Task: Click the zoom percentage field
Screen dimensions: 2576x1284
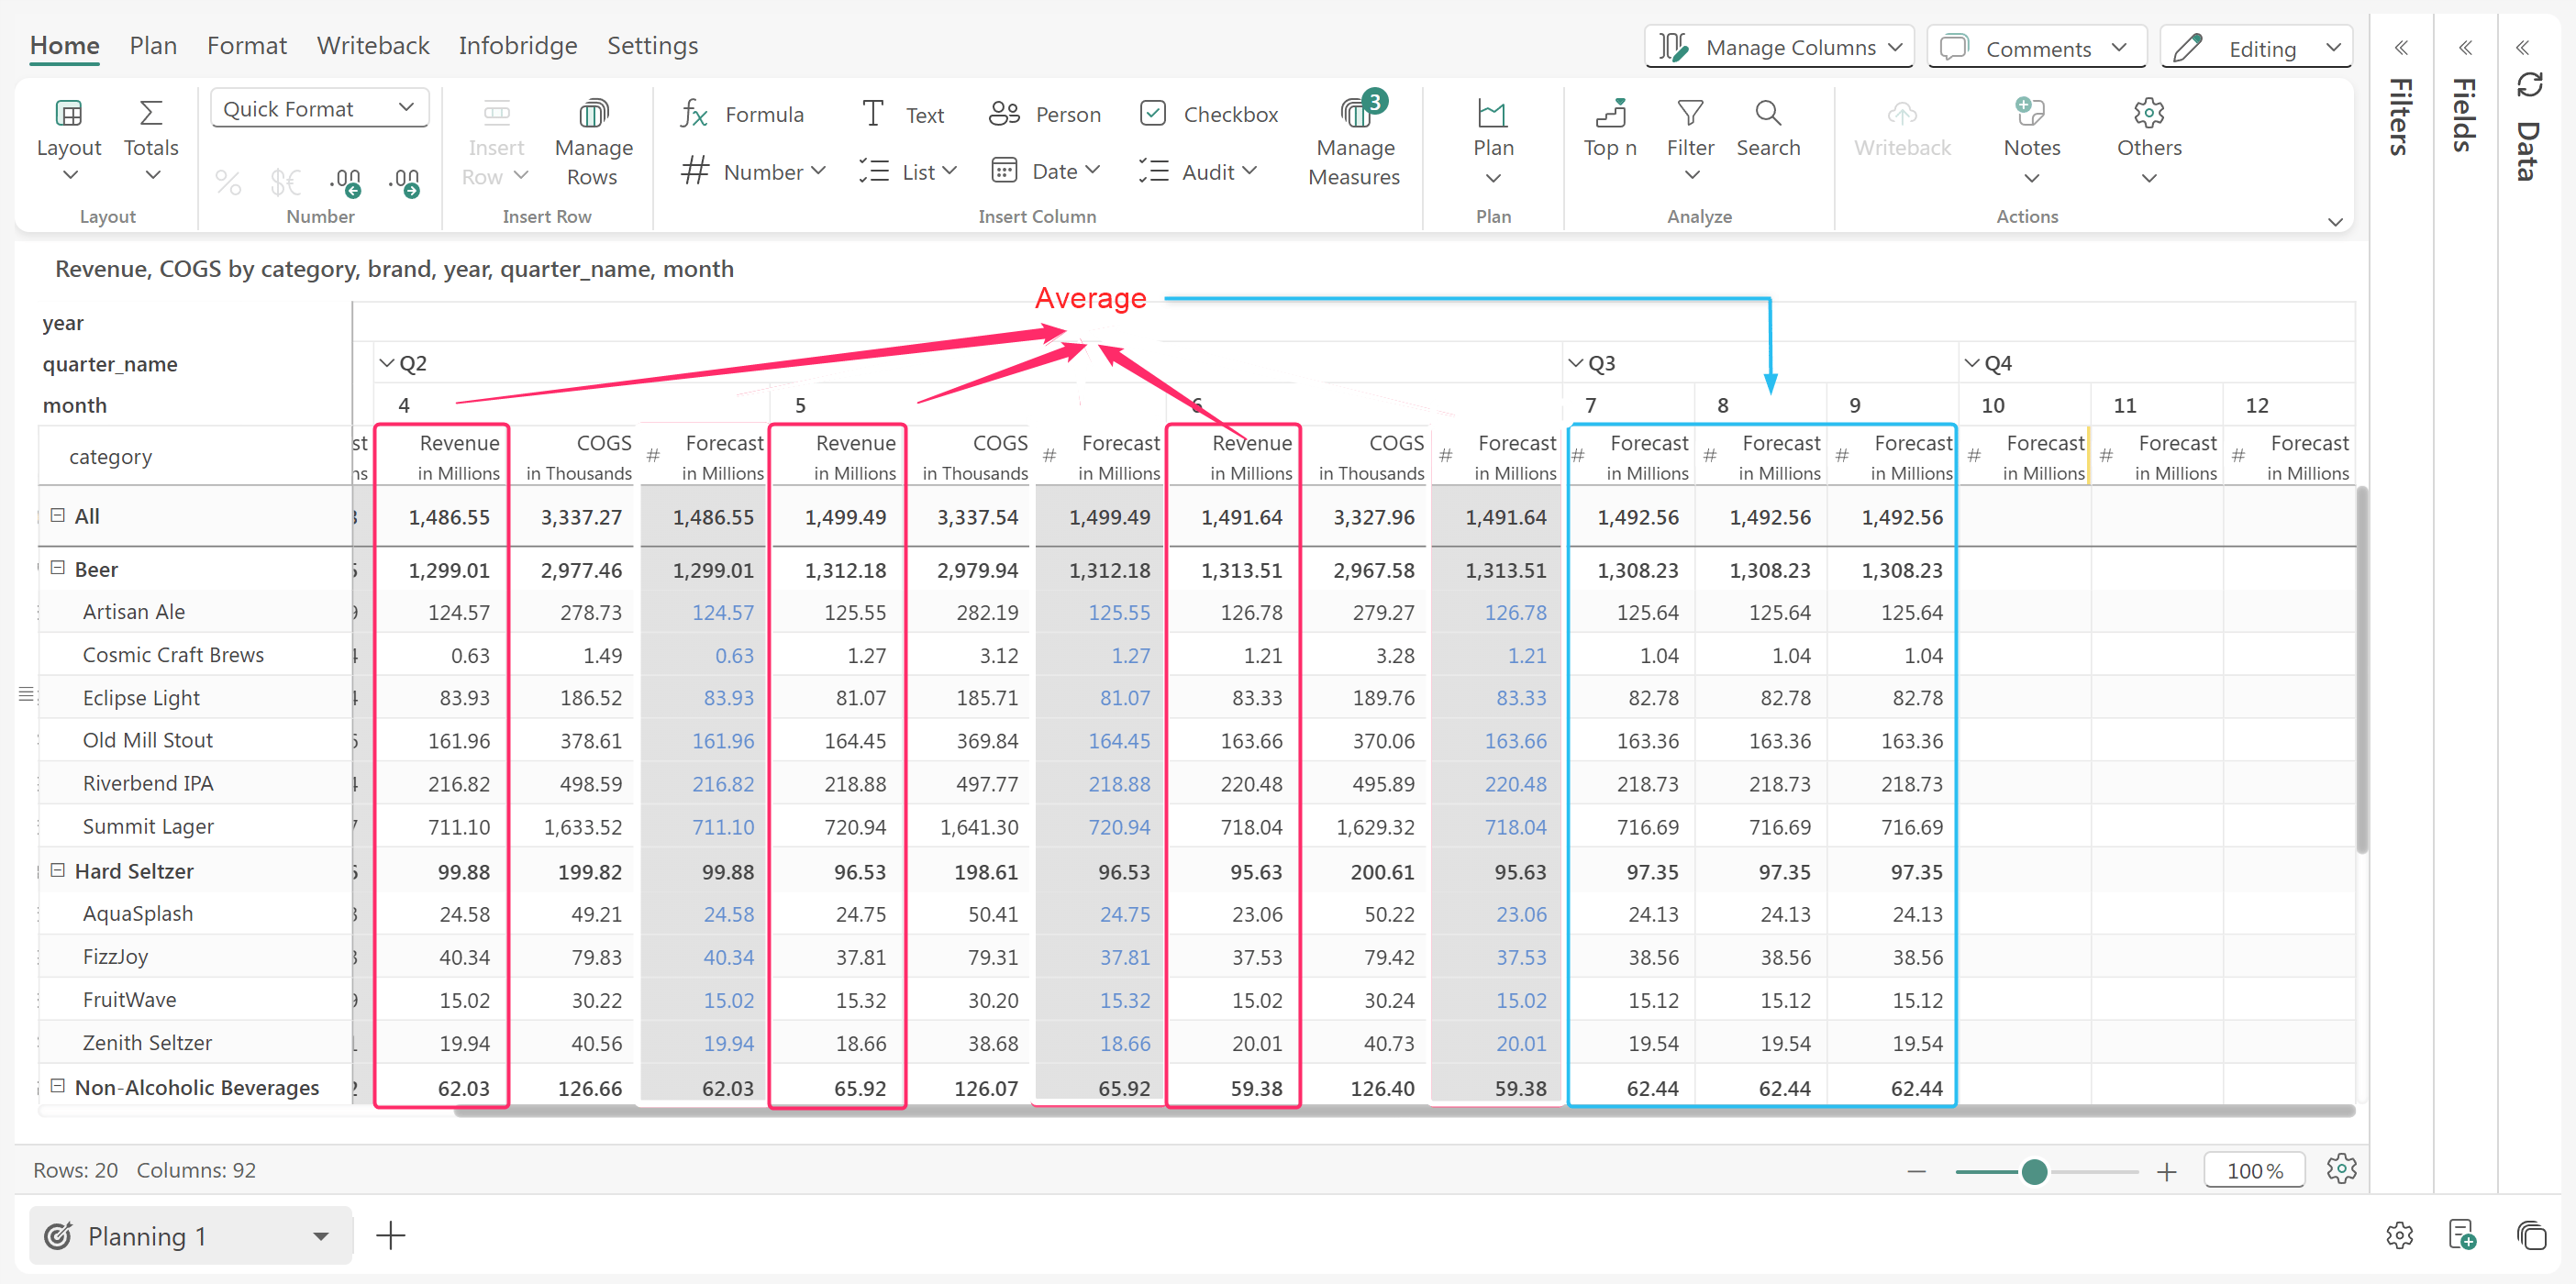Action: click(2253, 1170)
